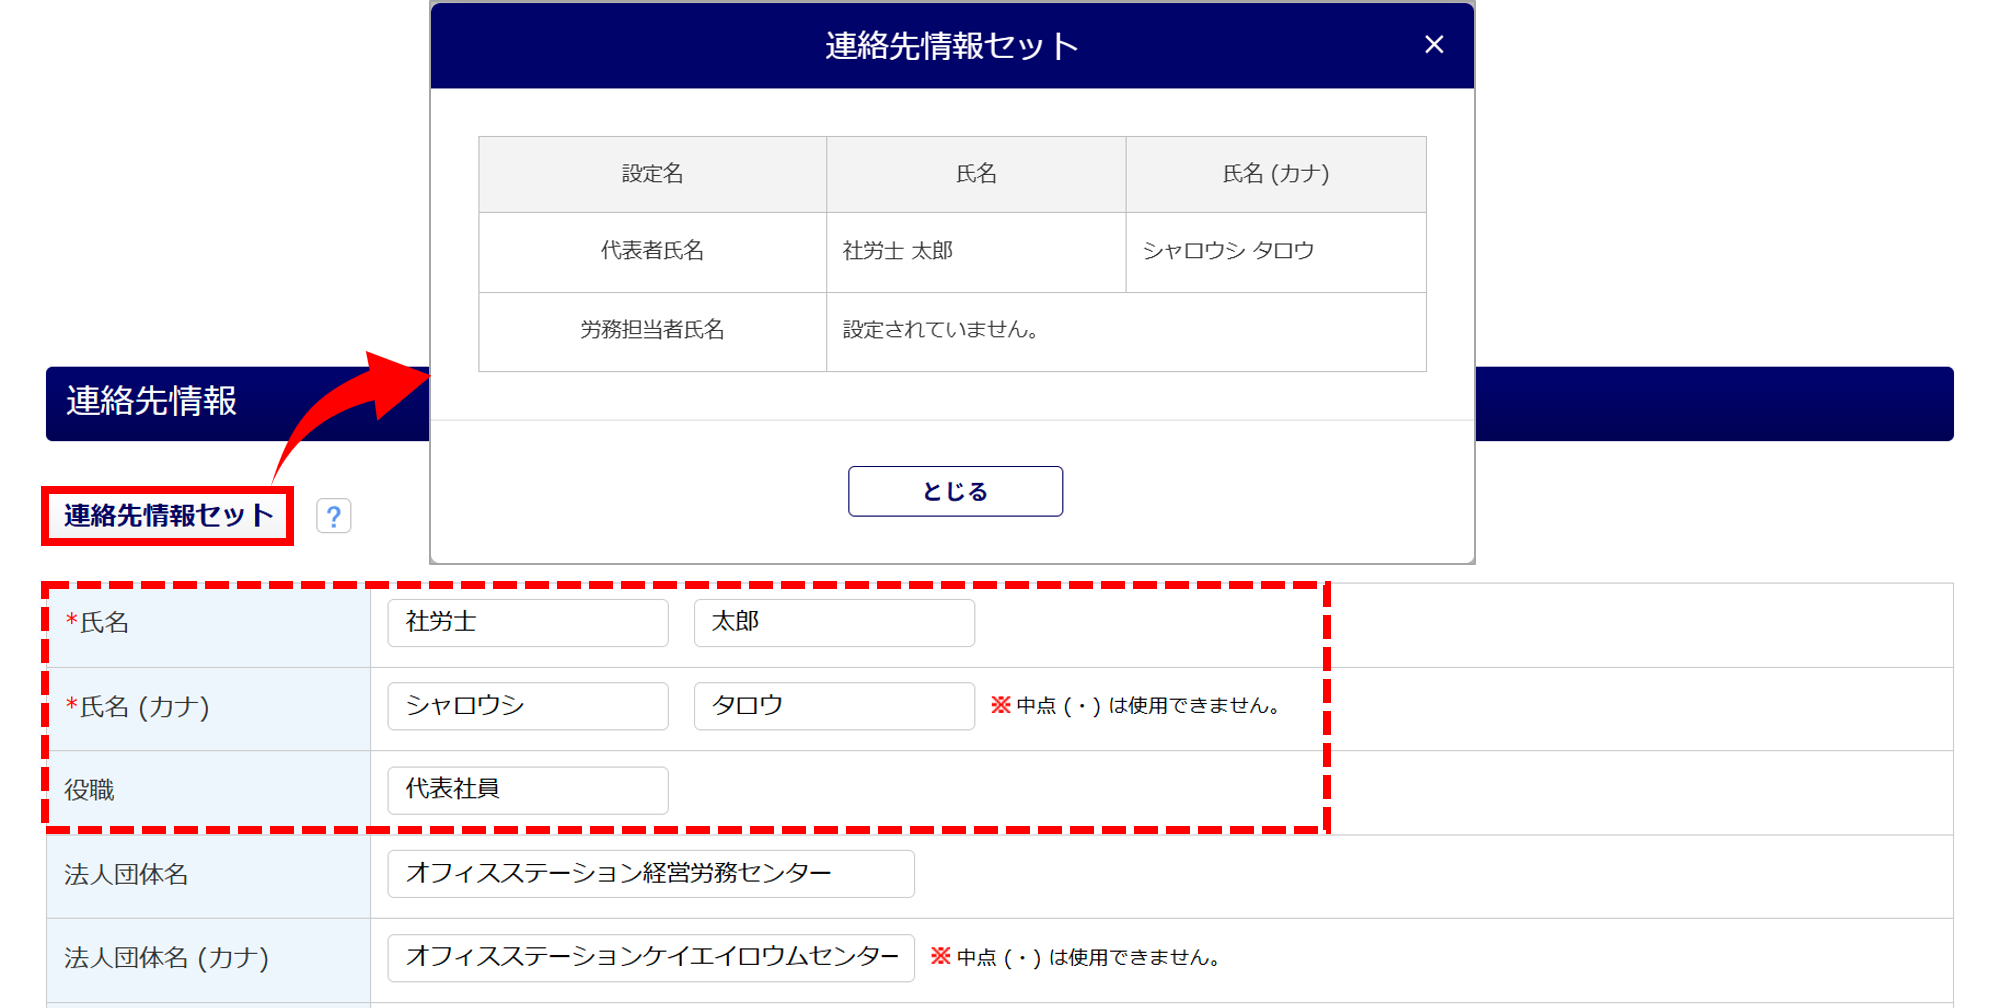Open the 連絡先情報セット link
The image size is (2000, 1008).
click(x=168, y=515)
